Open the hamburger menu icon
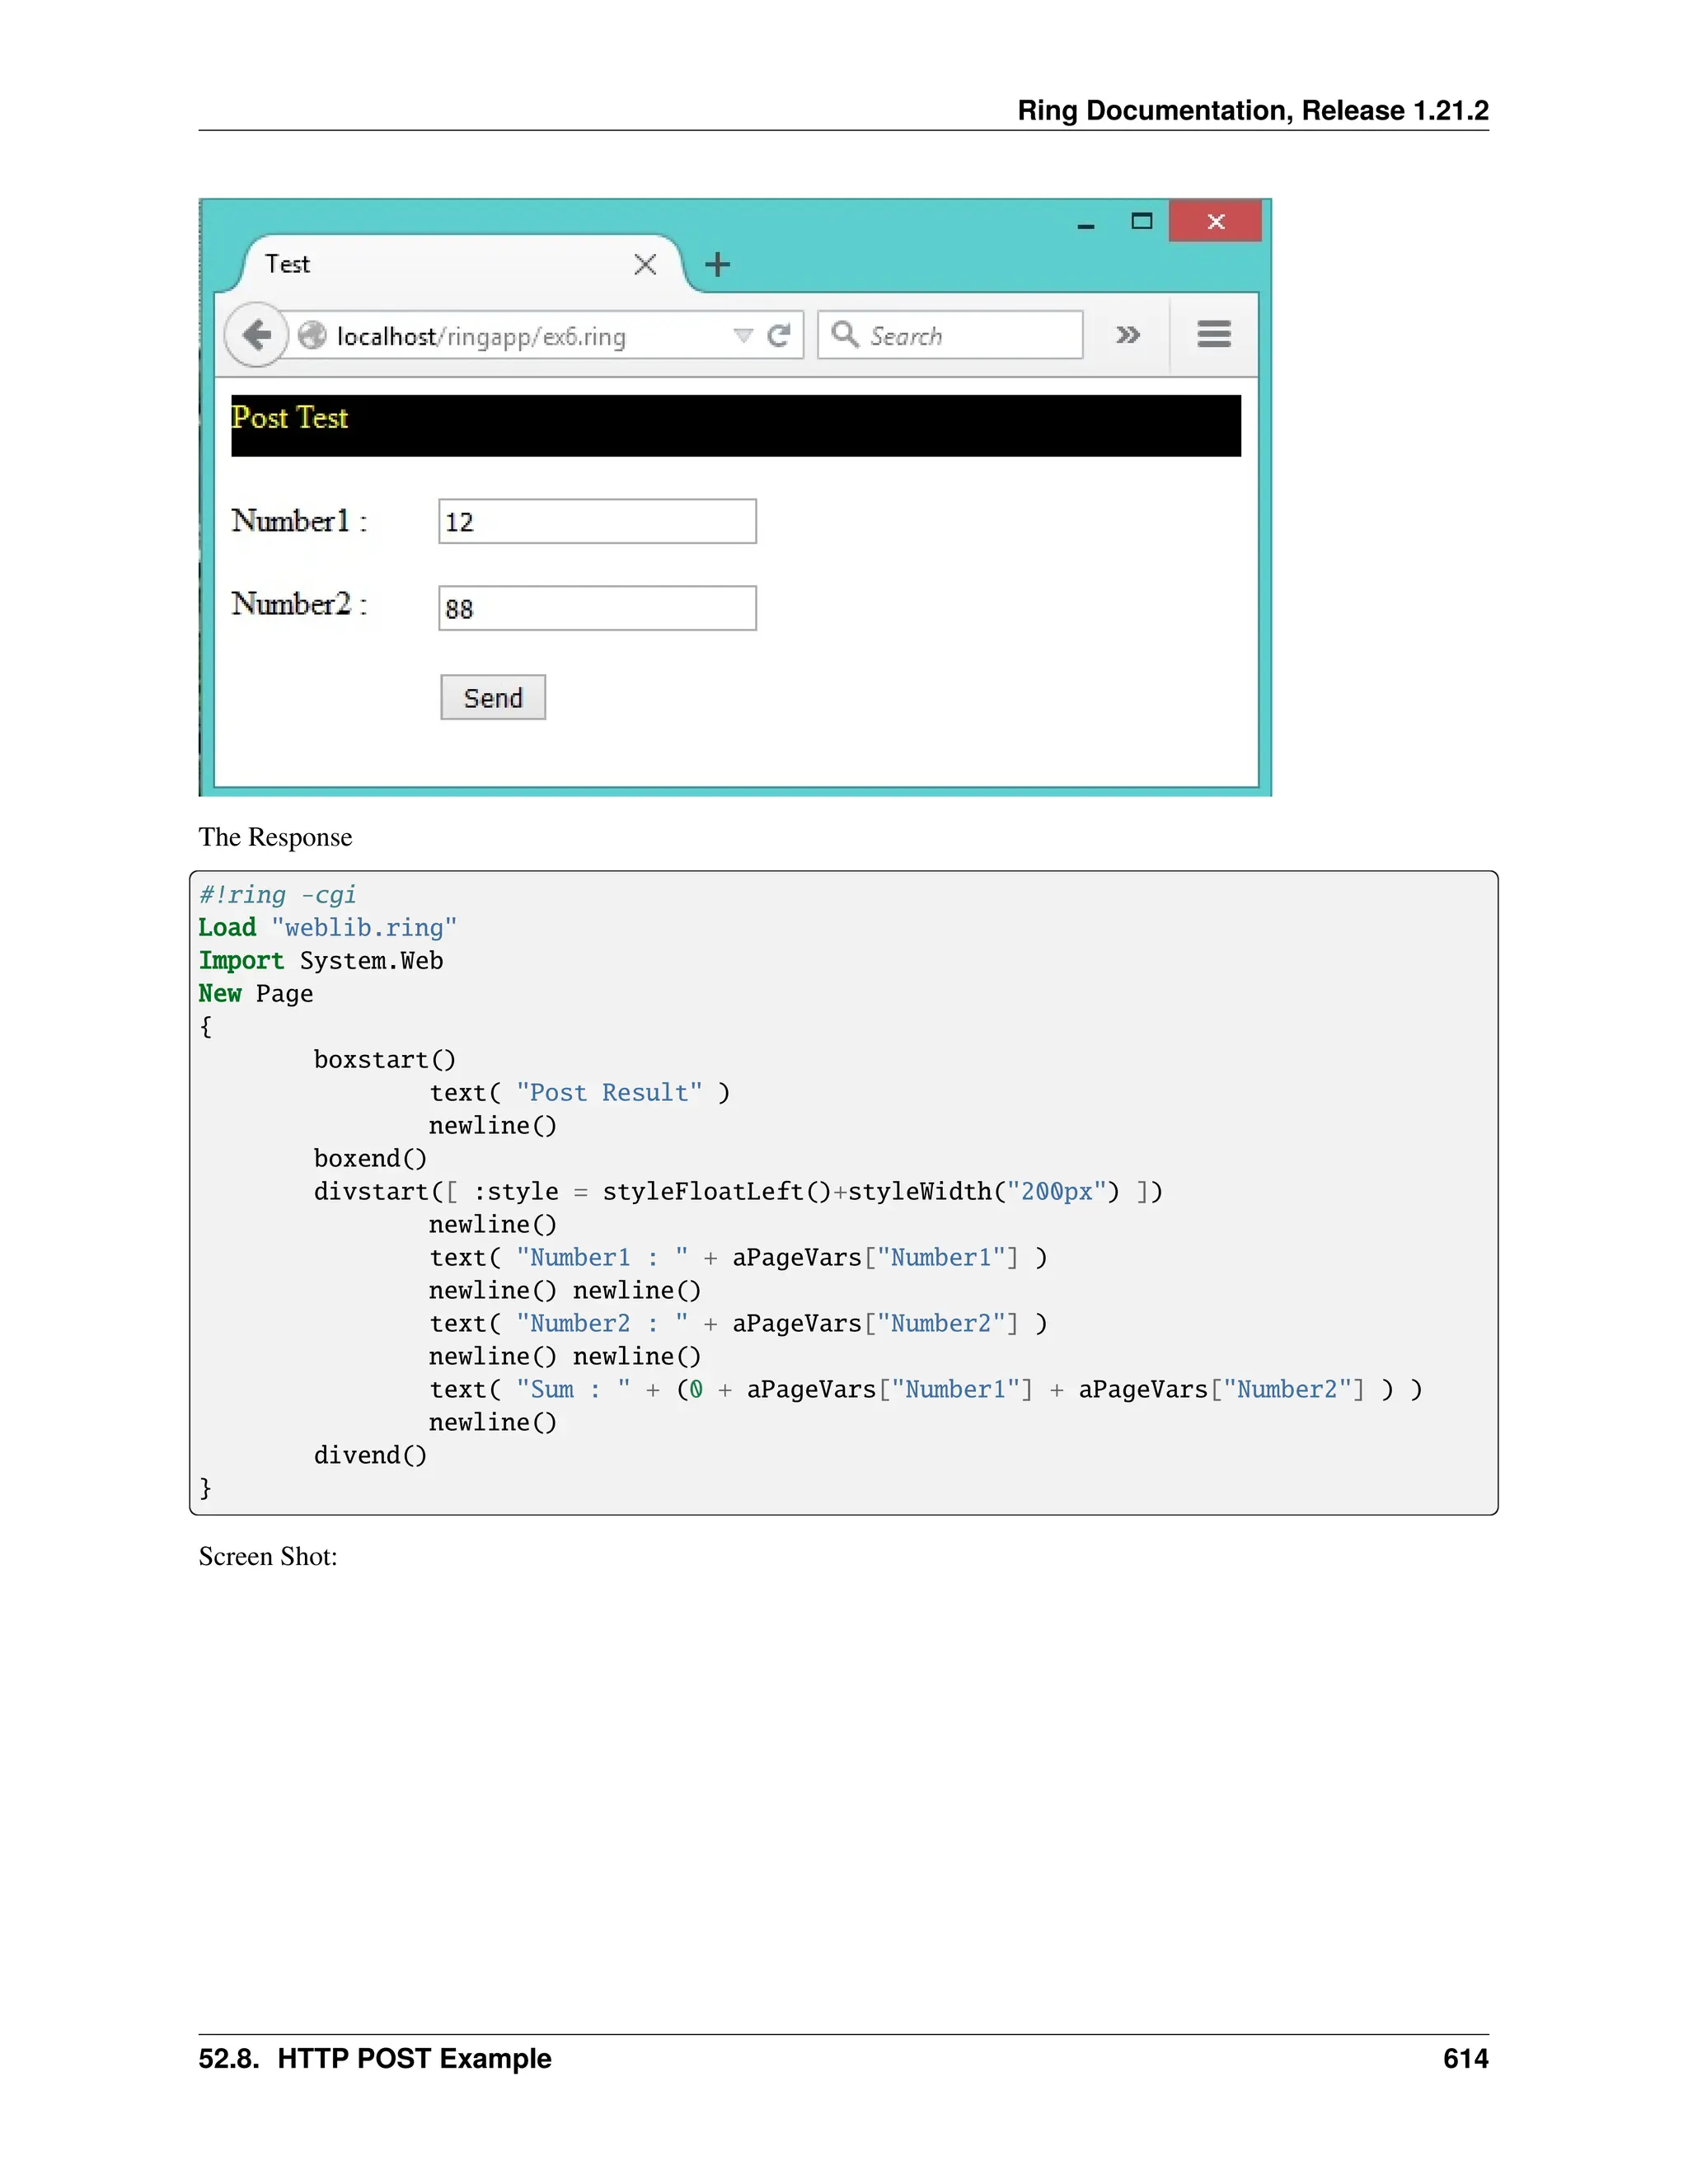The image size is (1688, 2184). pyautogui.click(x=1213, y=334)
